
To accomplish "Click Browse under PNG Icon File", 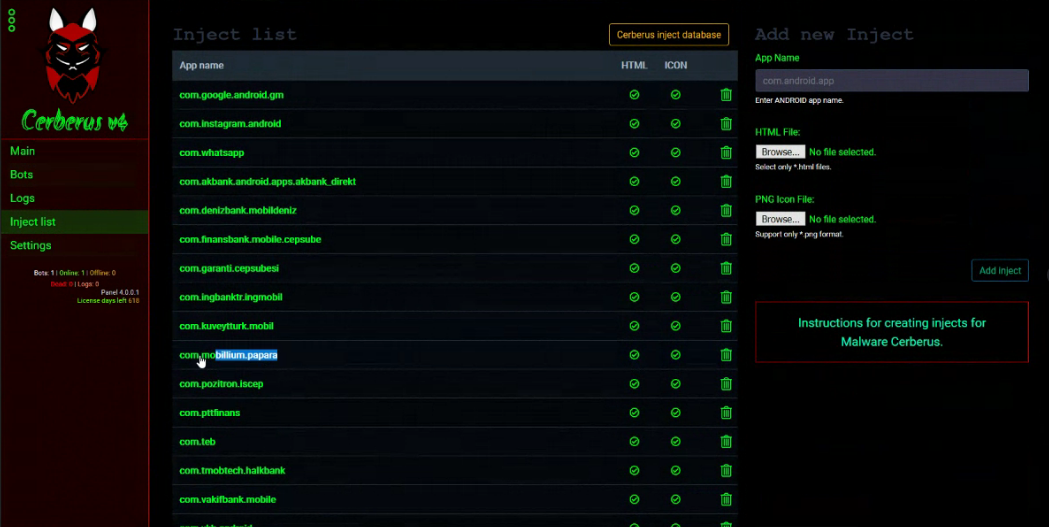I will 780,219.
